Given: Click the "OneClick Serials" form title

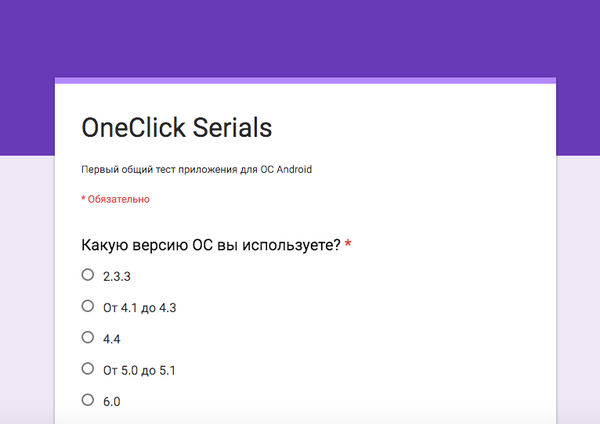Looking at the screenshot, I should [176, 128].
